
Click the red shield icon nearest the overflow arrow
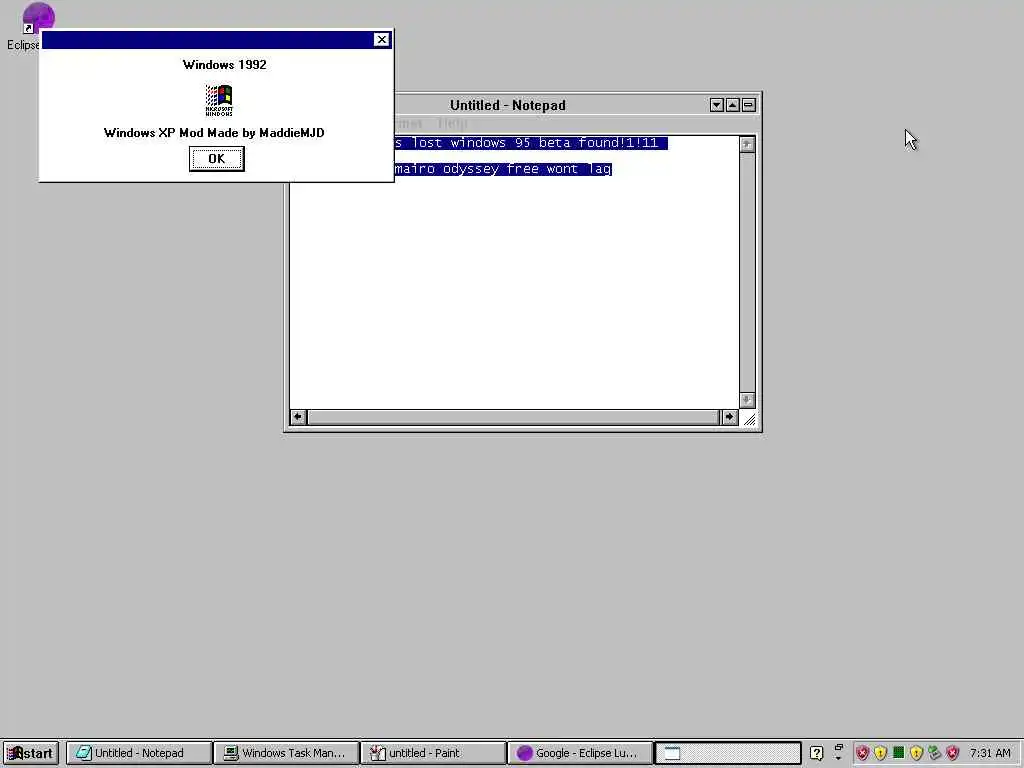click(x=863, y=753)
